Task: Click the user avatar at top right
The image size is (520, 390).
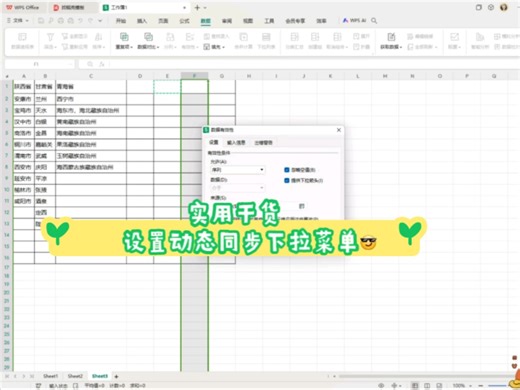Action: click(x=504, y=7)
